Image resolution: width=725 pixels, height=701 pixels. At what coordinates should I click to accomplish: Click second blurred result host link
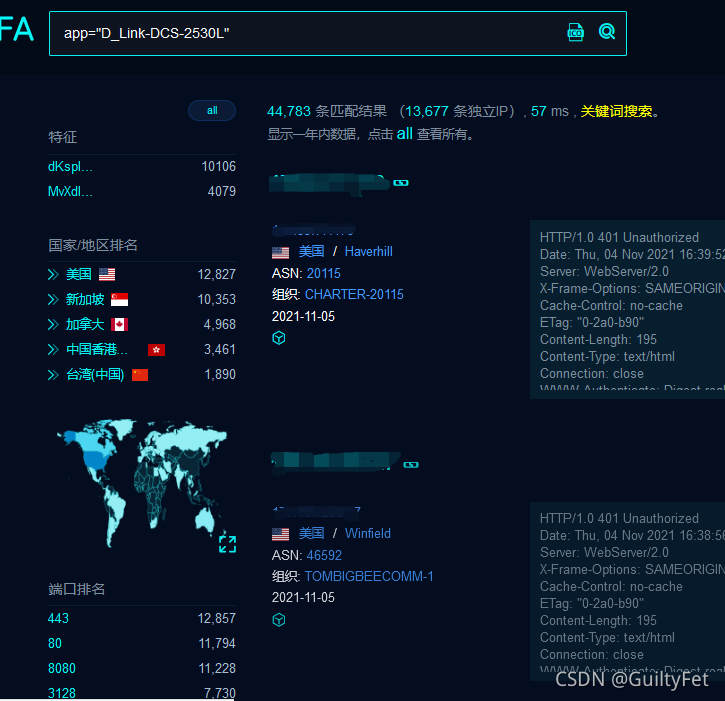[335, 463]
